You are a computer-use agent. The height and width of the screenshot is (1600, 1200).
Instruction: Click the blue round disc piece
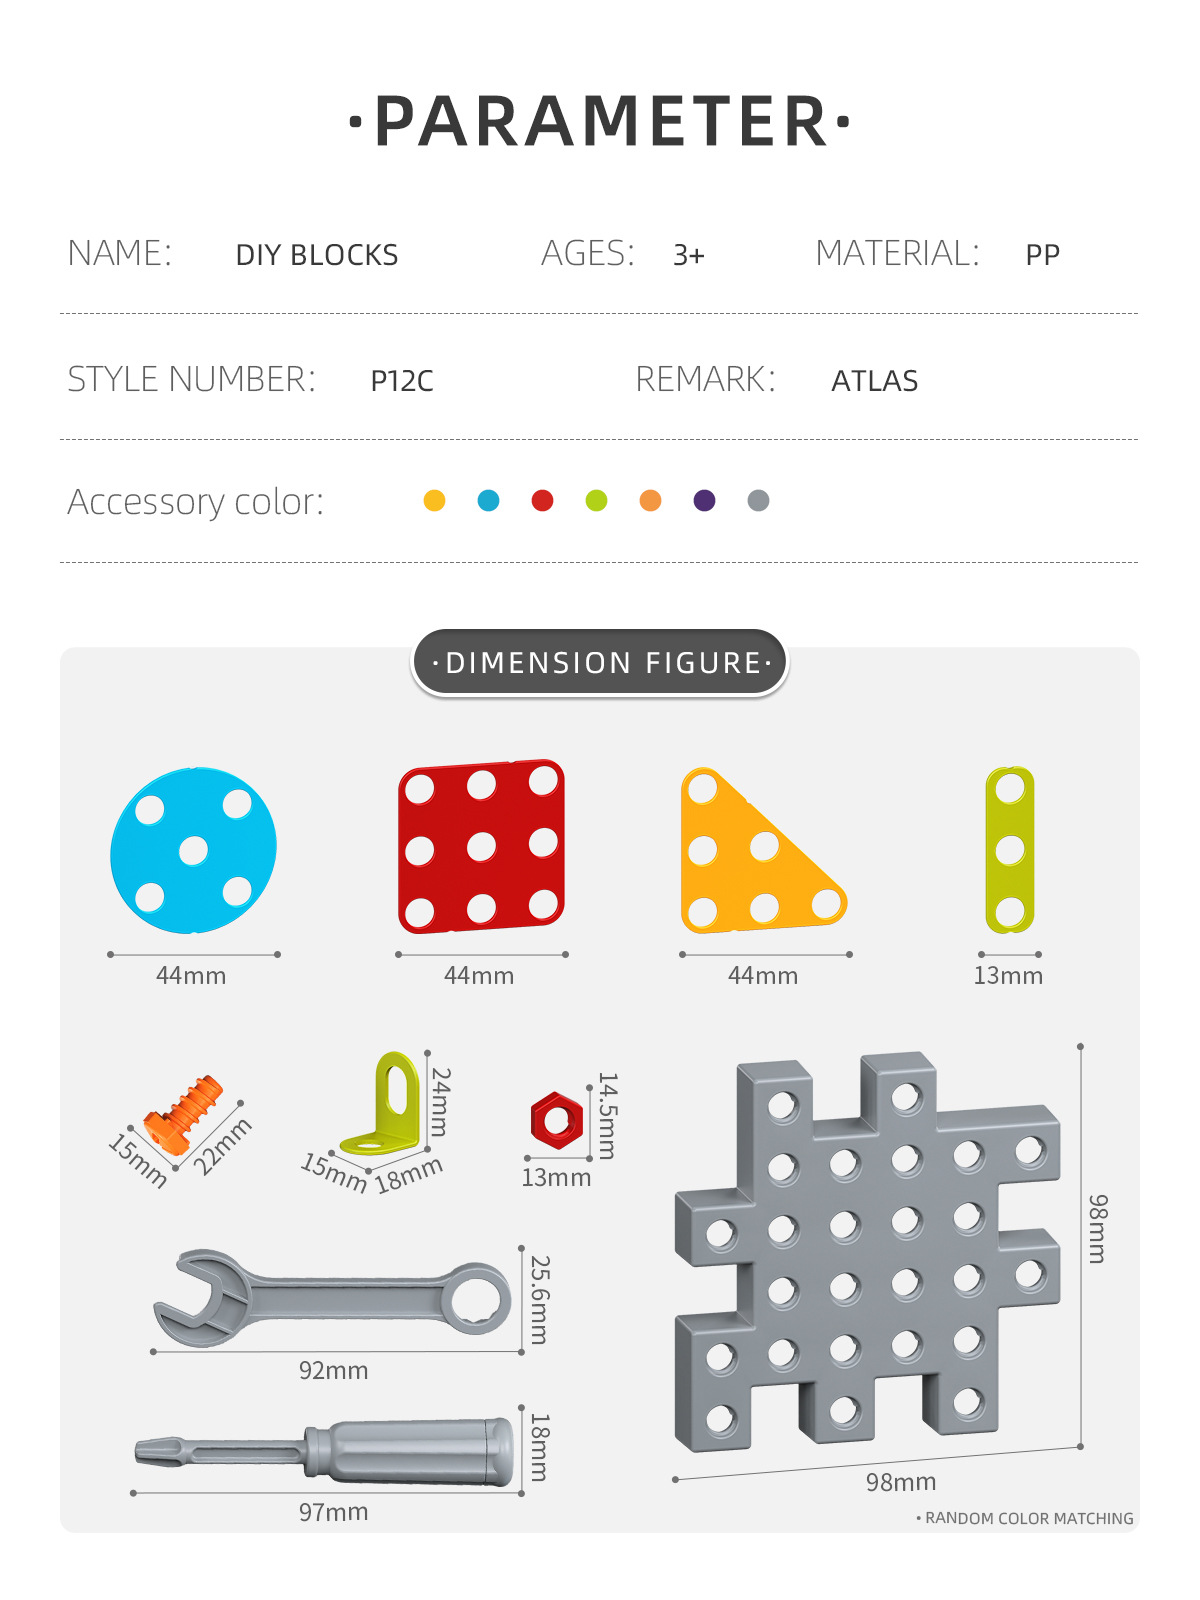(193, 850)
